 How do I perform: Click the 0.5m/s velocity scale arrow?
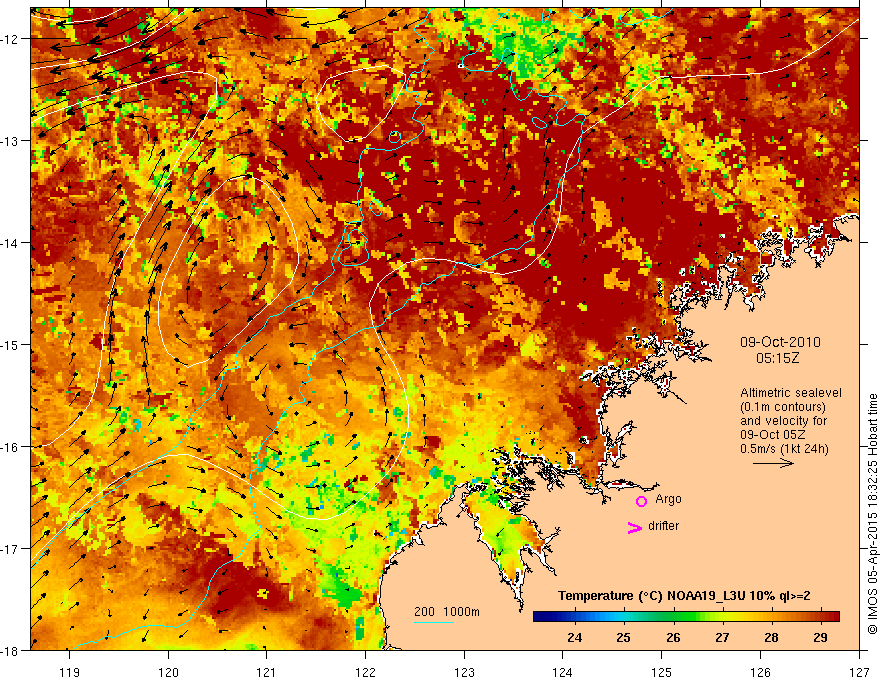click(x=773, y=463)
